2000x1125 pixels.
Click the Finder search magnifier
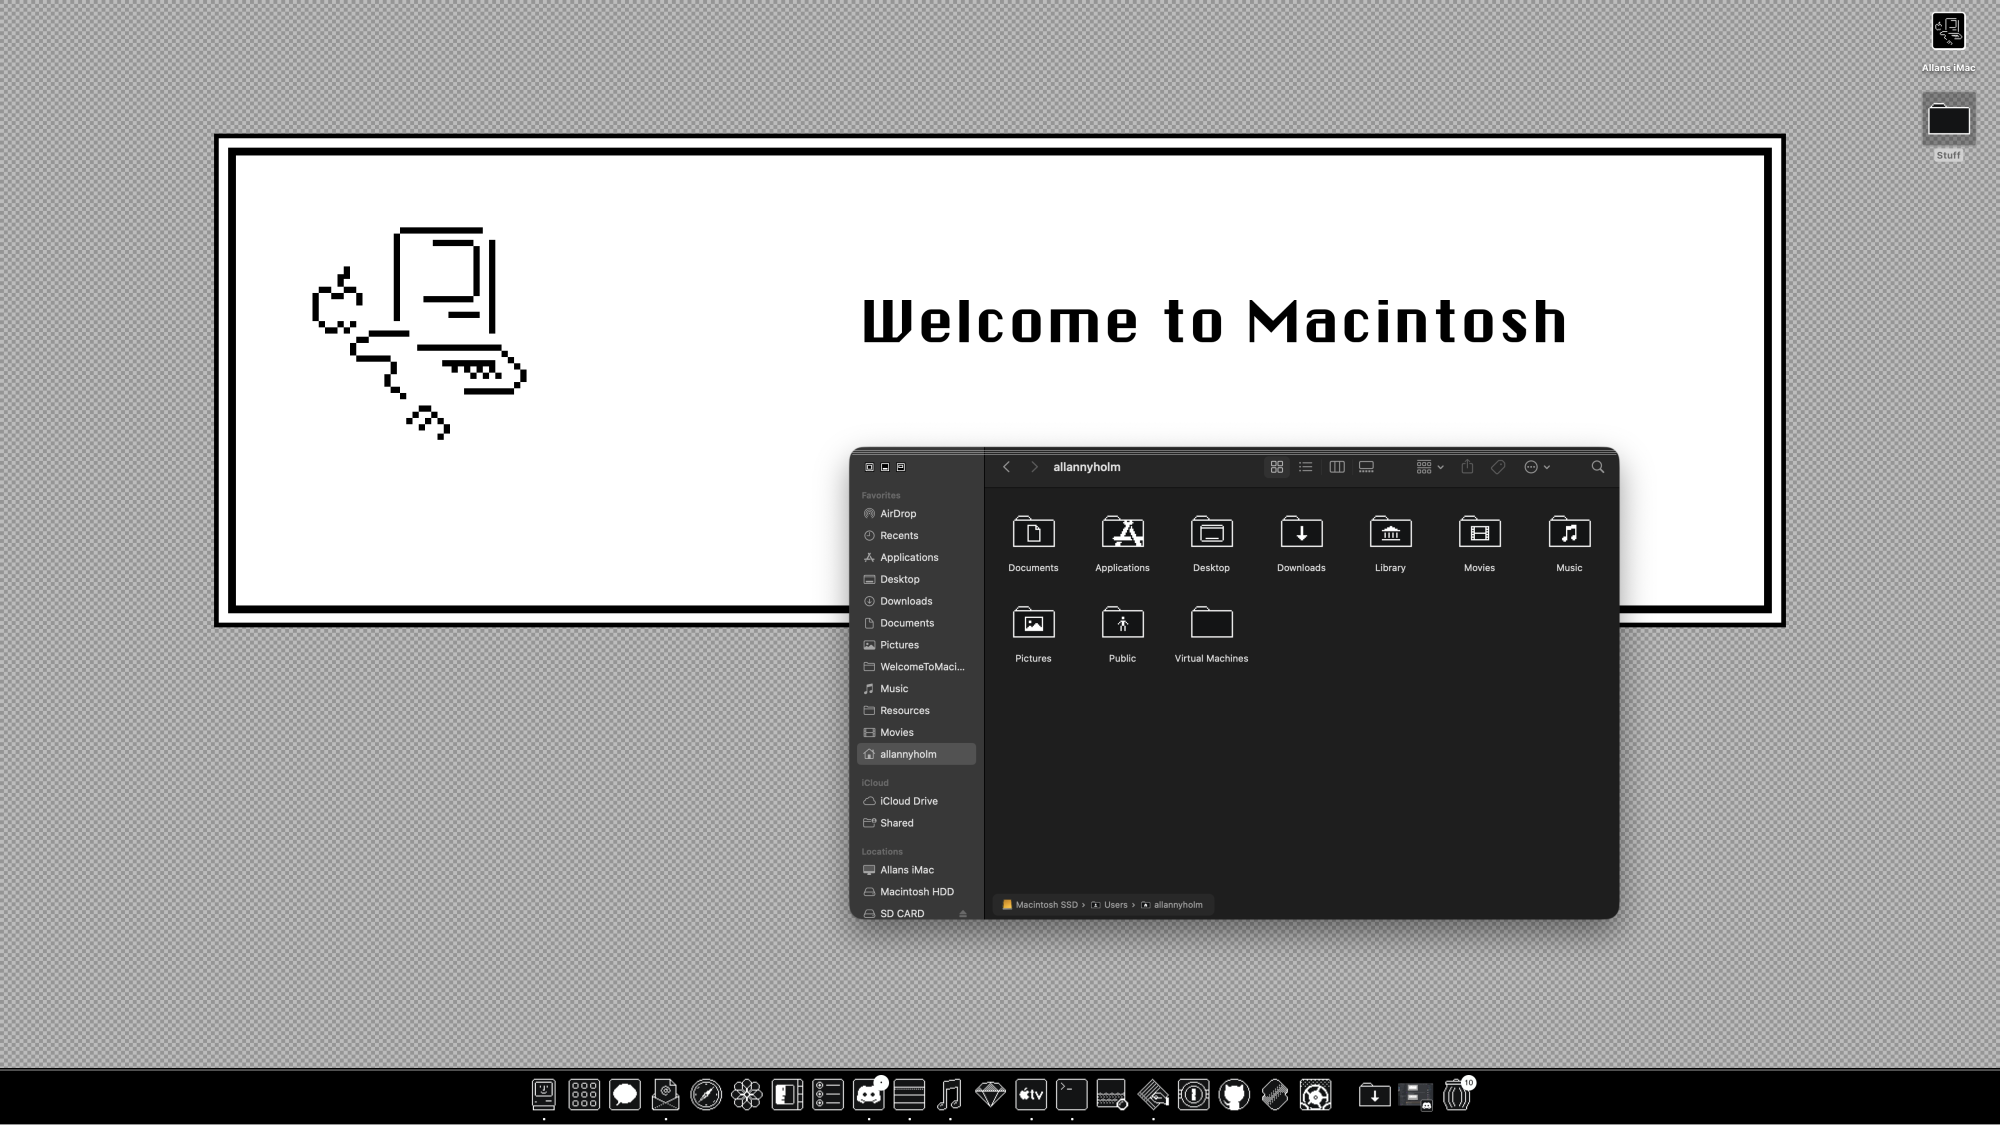coord(1598,467)
